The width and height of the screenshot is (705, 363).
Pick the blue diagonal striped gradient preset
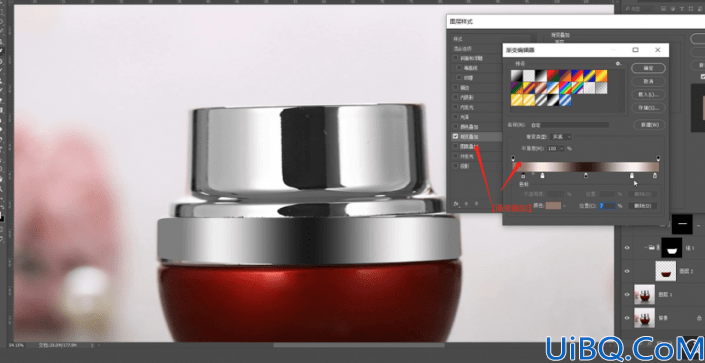(x=565, y=100)
